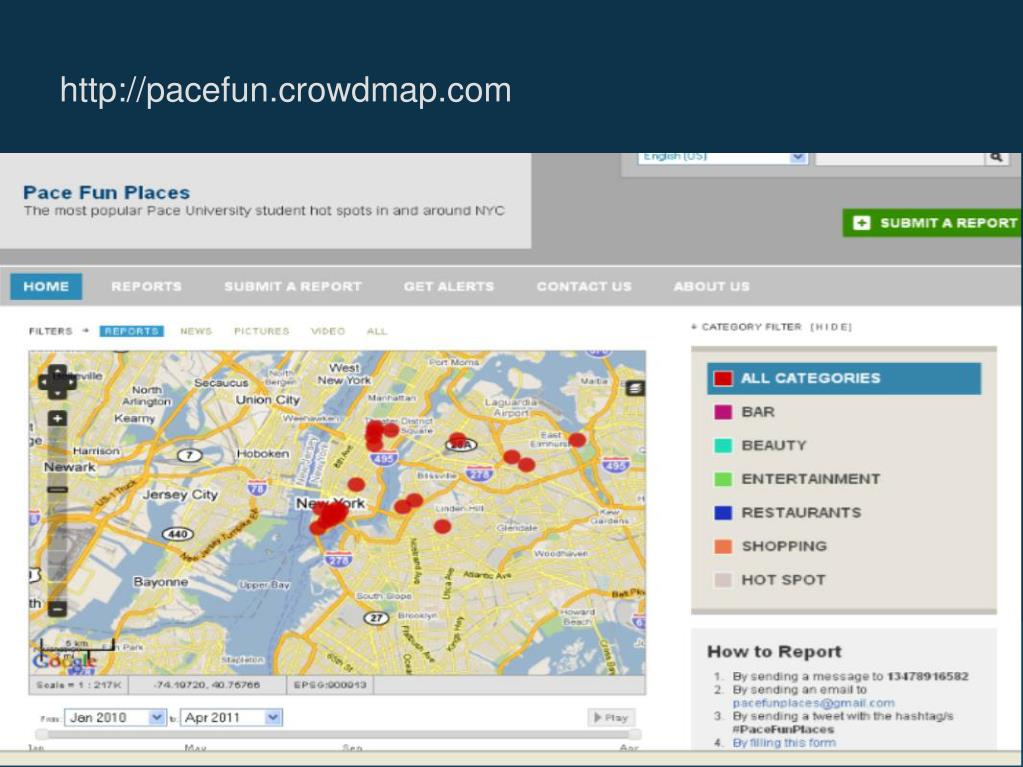Open the To date dropdown Apr 2011
This screenshot has width=1023, height=767.
pos(231,717)
